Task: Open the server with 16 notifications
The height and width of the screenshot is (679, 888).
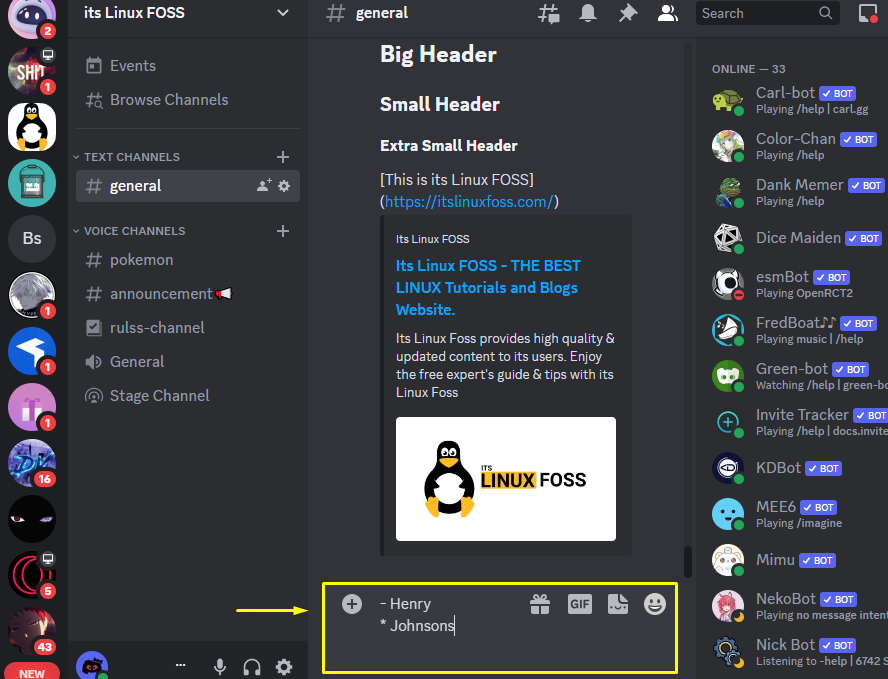Action: (32, 463)
